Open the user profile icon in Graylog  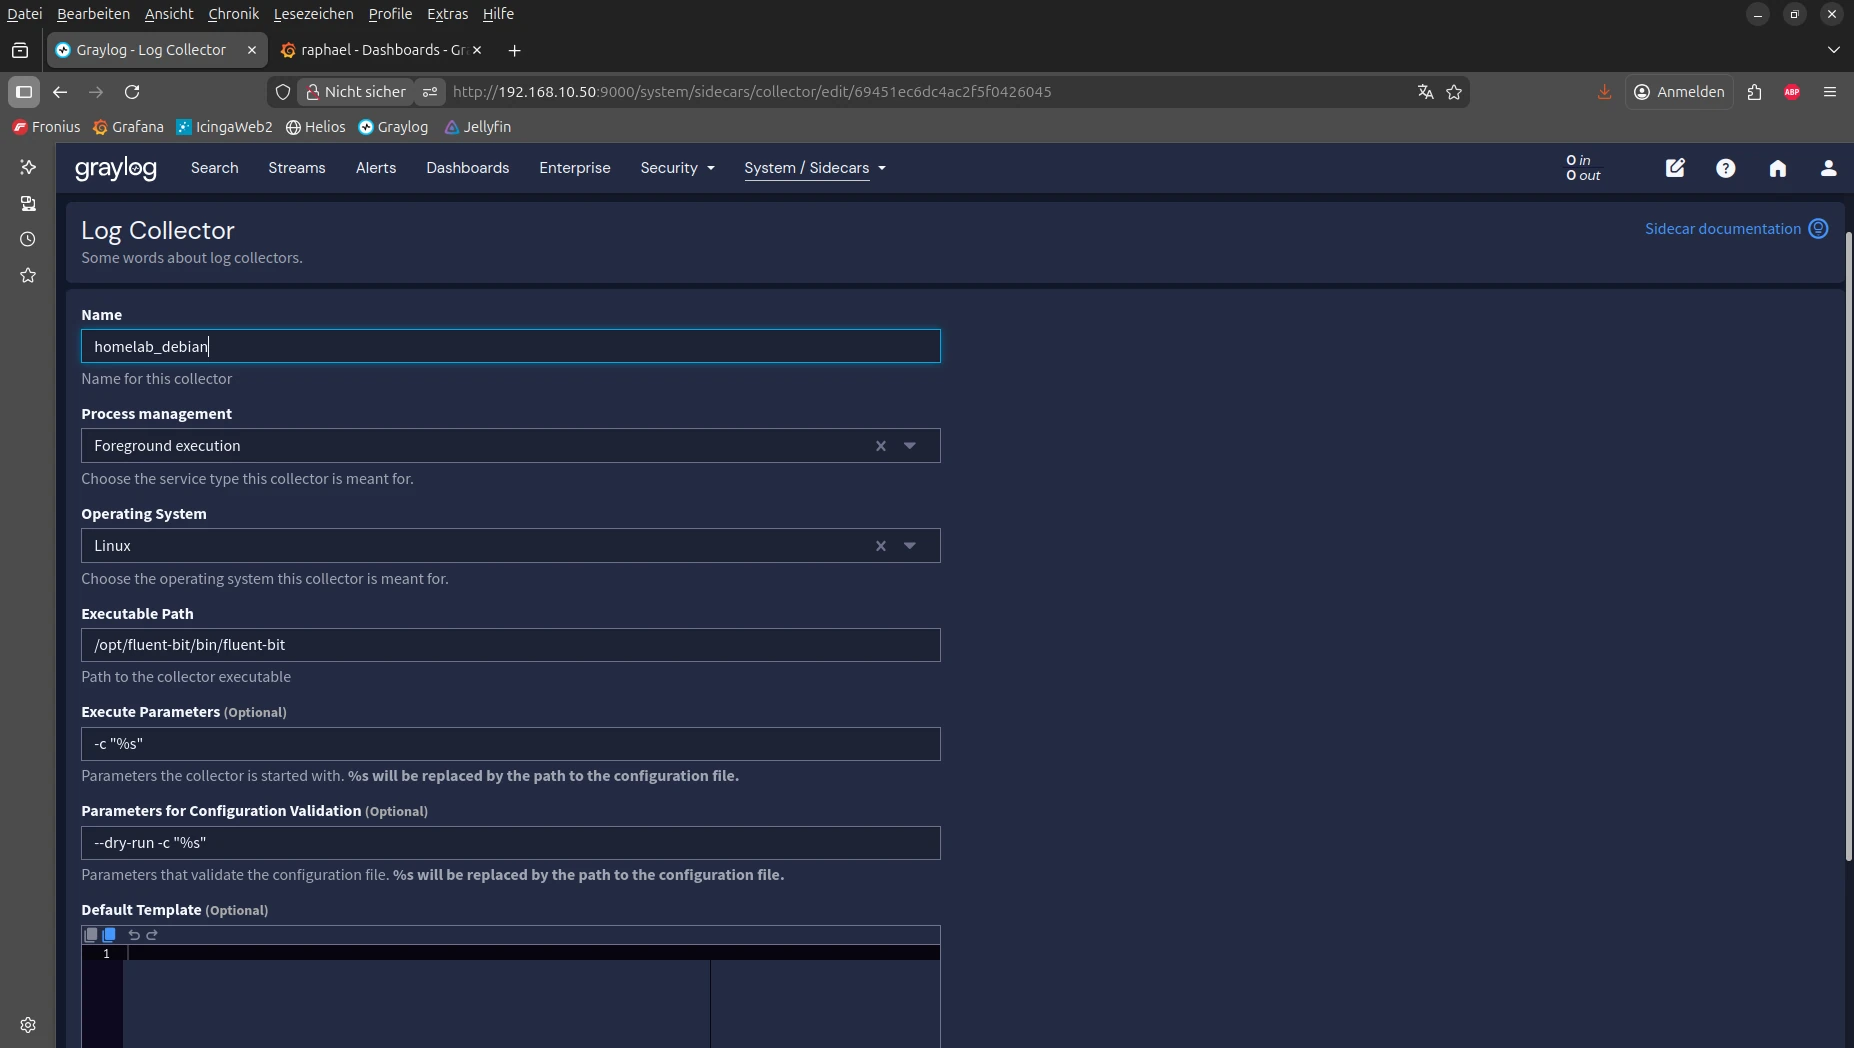coord(1828,168)
